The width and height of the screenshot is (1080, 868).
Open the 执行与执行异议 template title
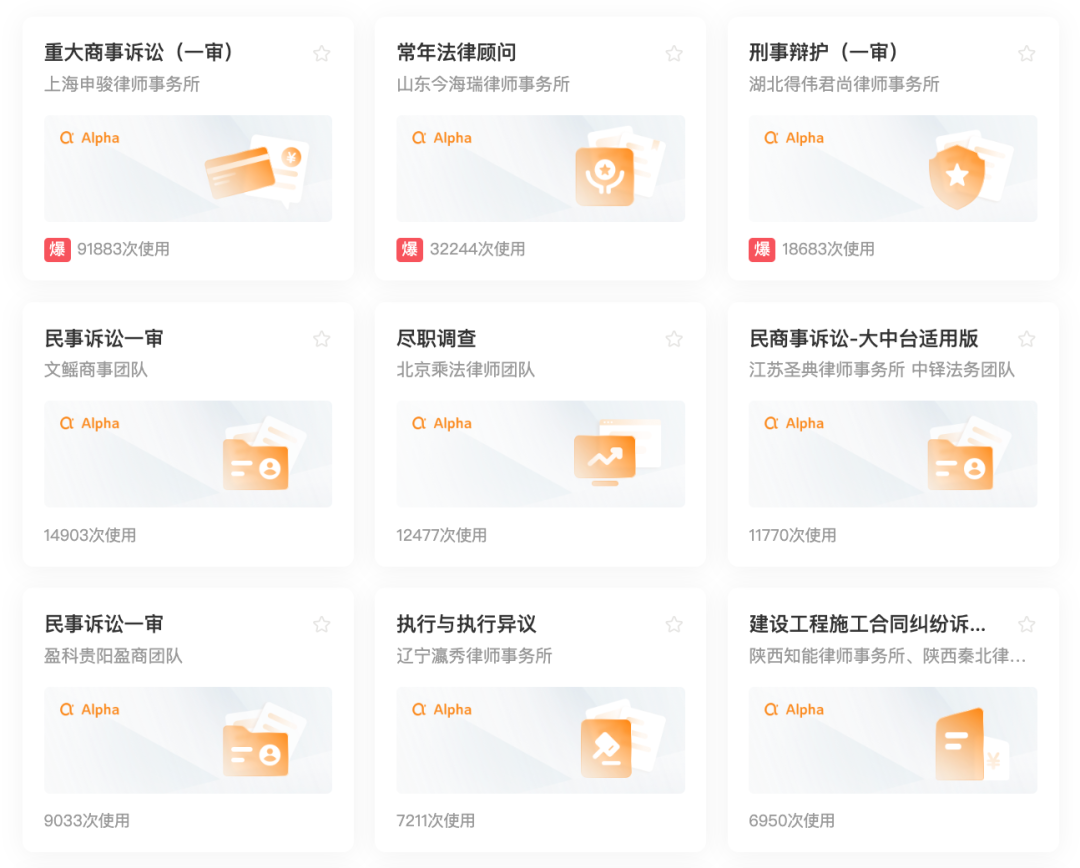pyautogui.click(x=466, y=624)
